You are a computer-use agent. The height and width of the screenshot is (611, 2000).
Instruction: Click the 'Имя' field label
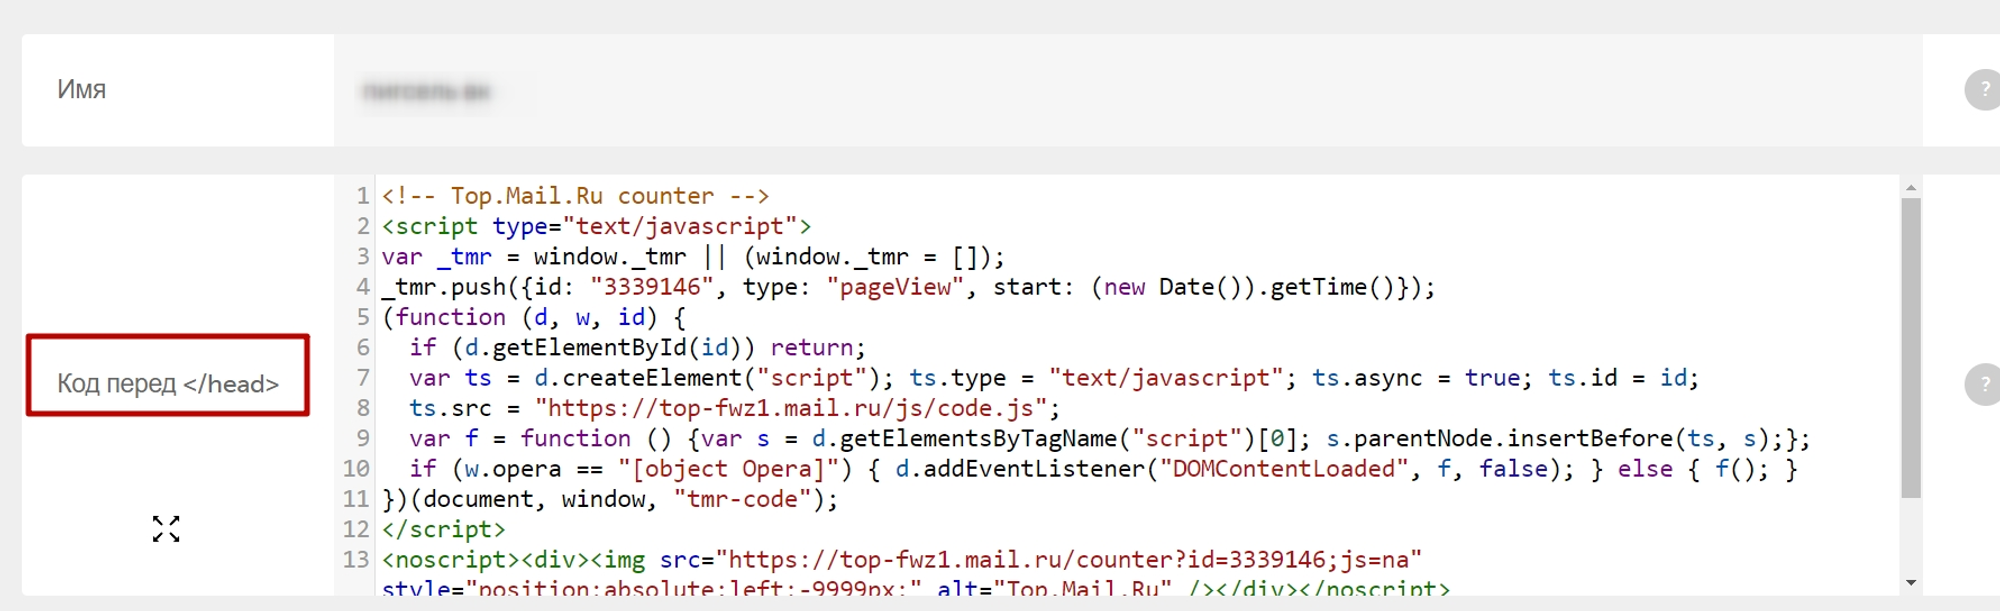pos(81,90)
